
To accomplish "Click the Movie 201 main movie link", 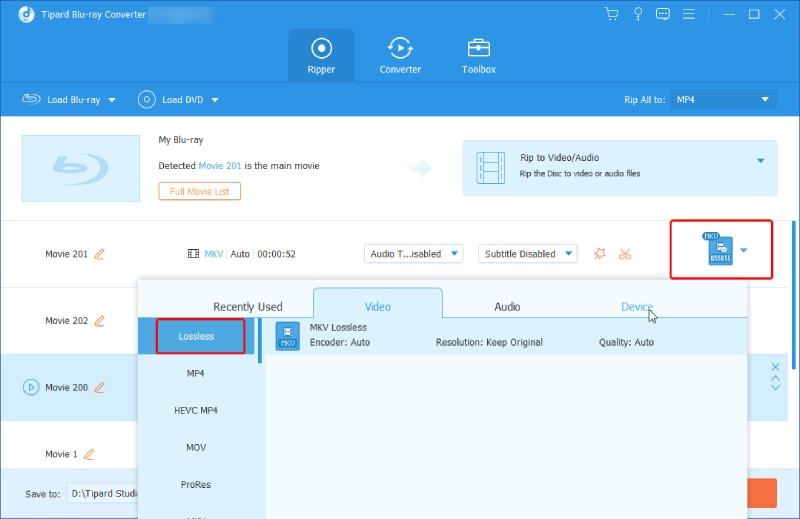I will 219,166.
